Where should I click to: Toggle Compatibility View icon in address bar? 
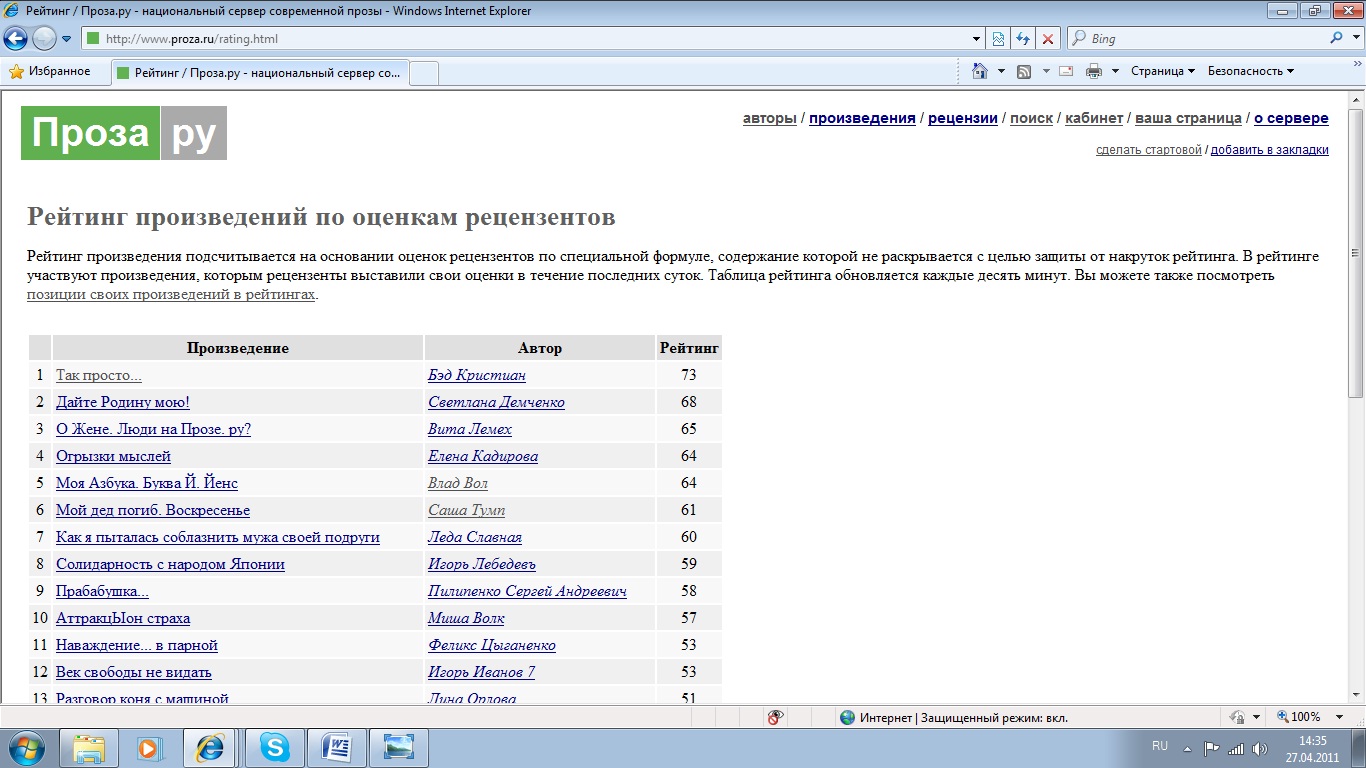pos(997,39)
